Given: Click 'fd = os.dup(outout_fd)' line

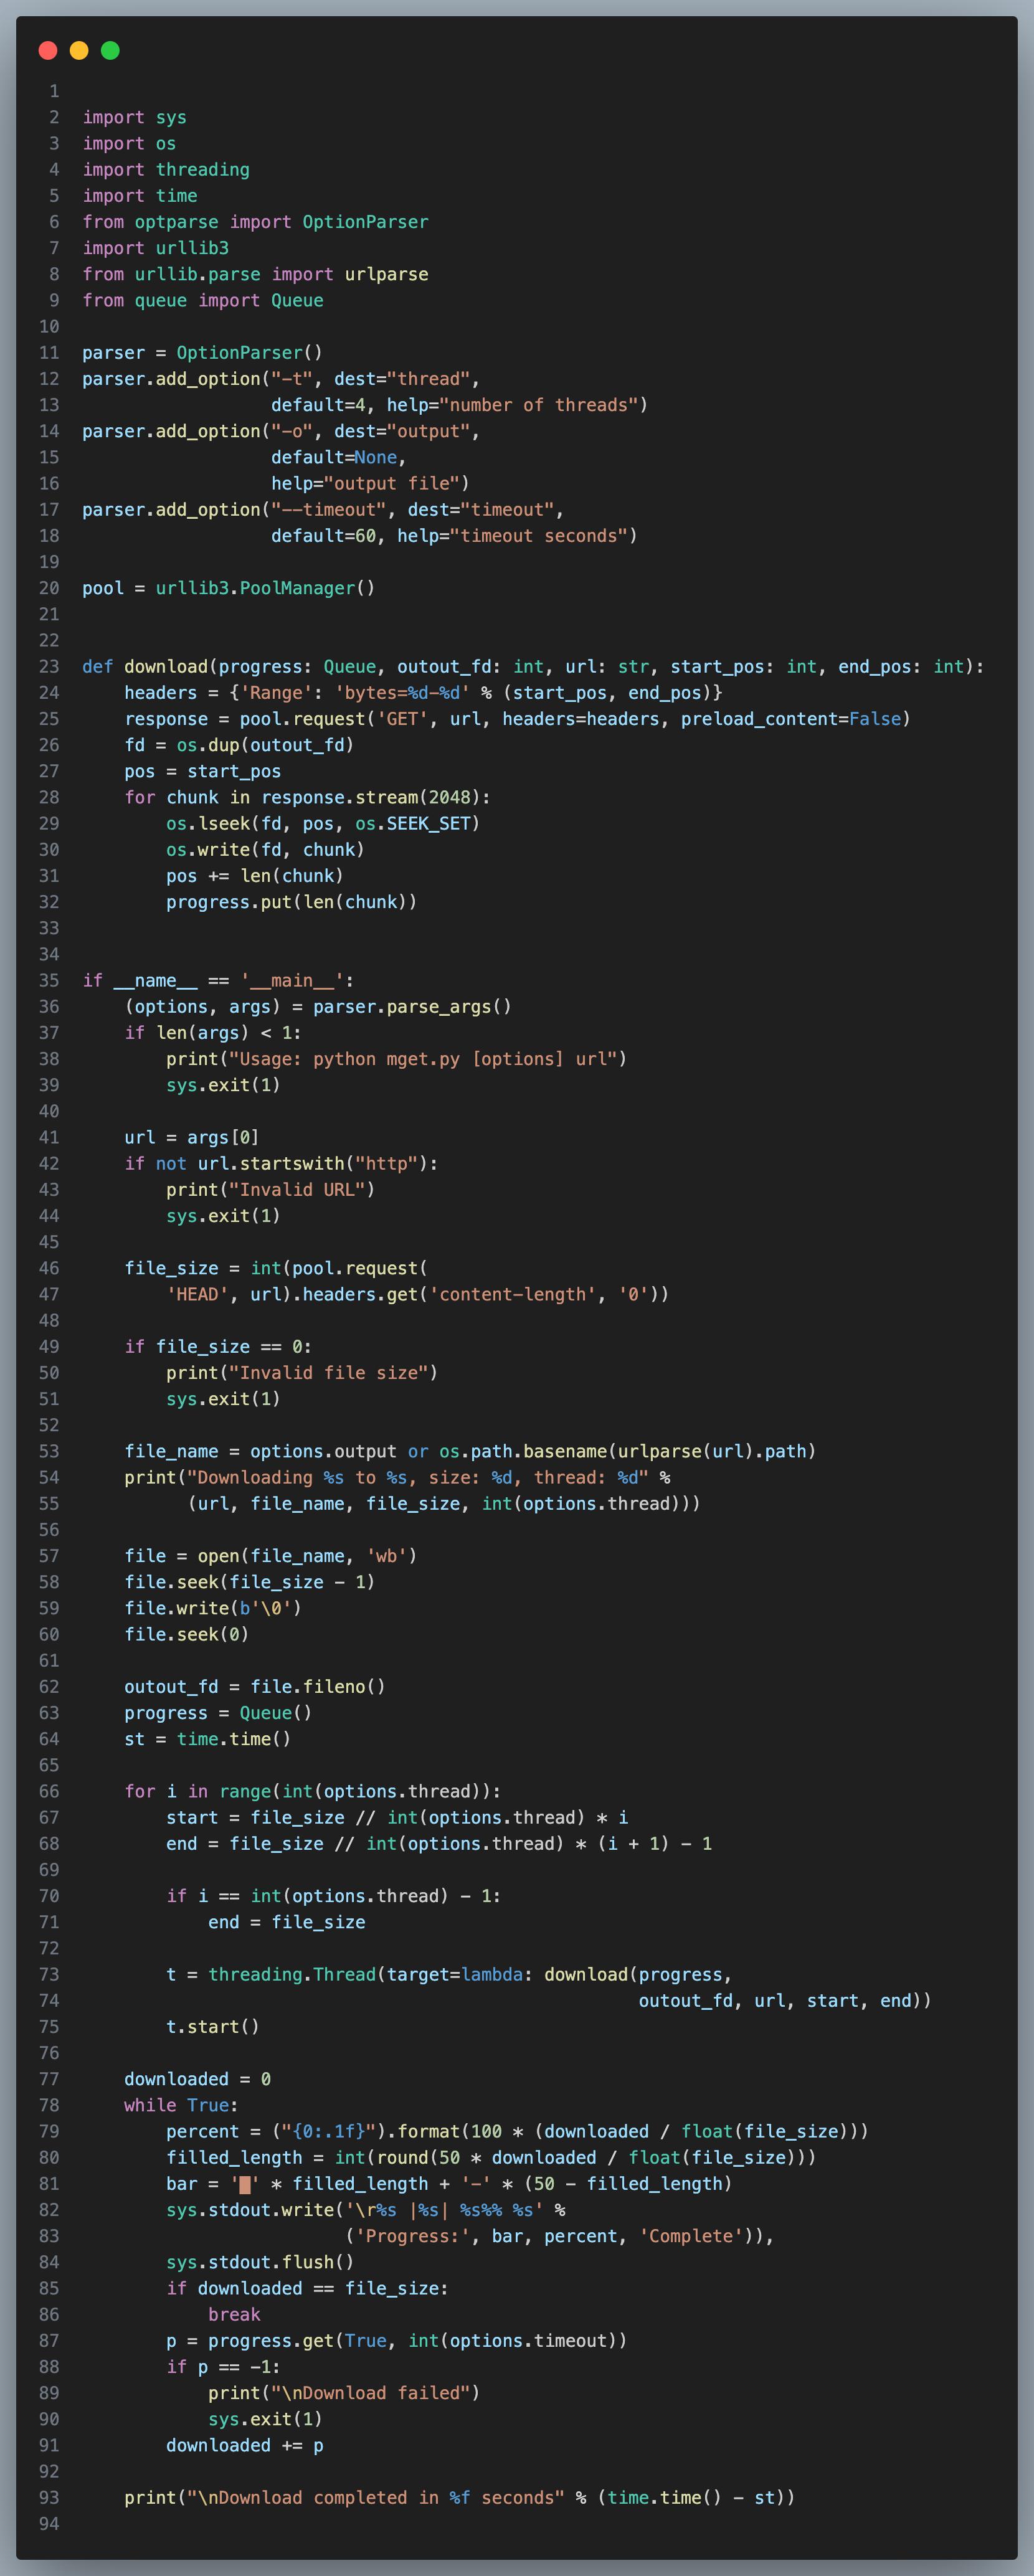Looking at the screenshot, I should click(x=239, y=745).
